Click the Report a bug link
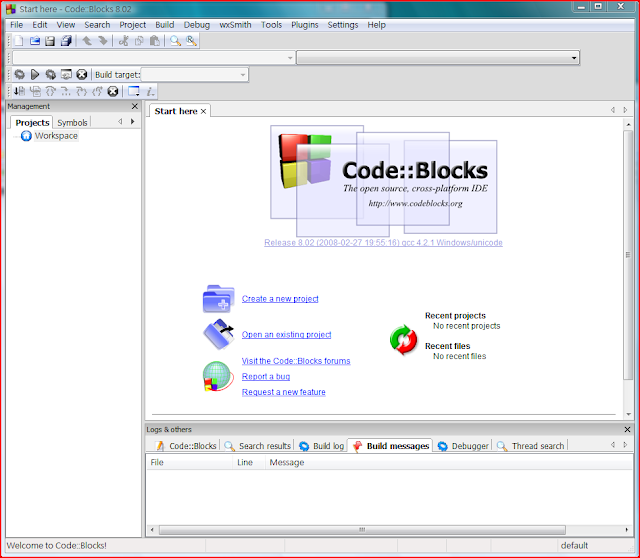The width and height of the screenshot is (640, 558). (x=266, y=376)
